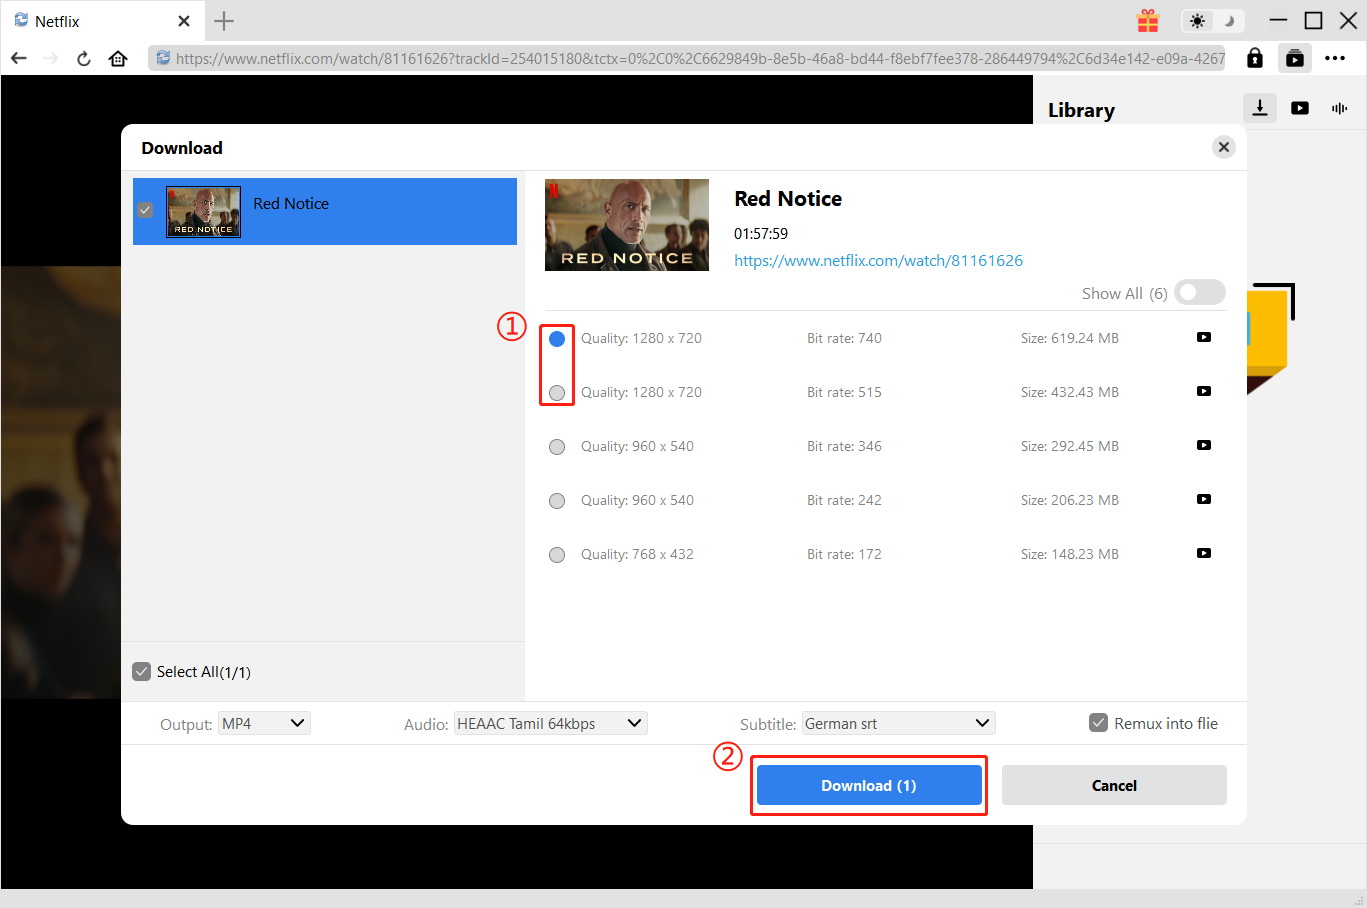Select the 960 x 540 quality radio button
1367x908 pixels.
(x=557, y=446)
